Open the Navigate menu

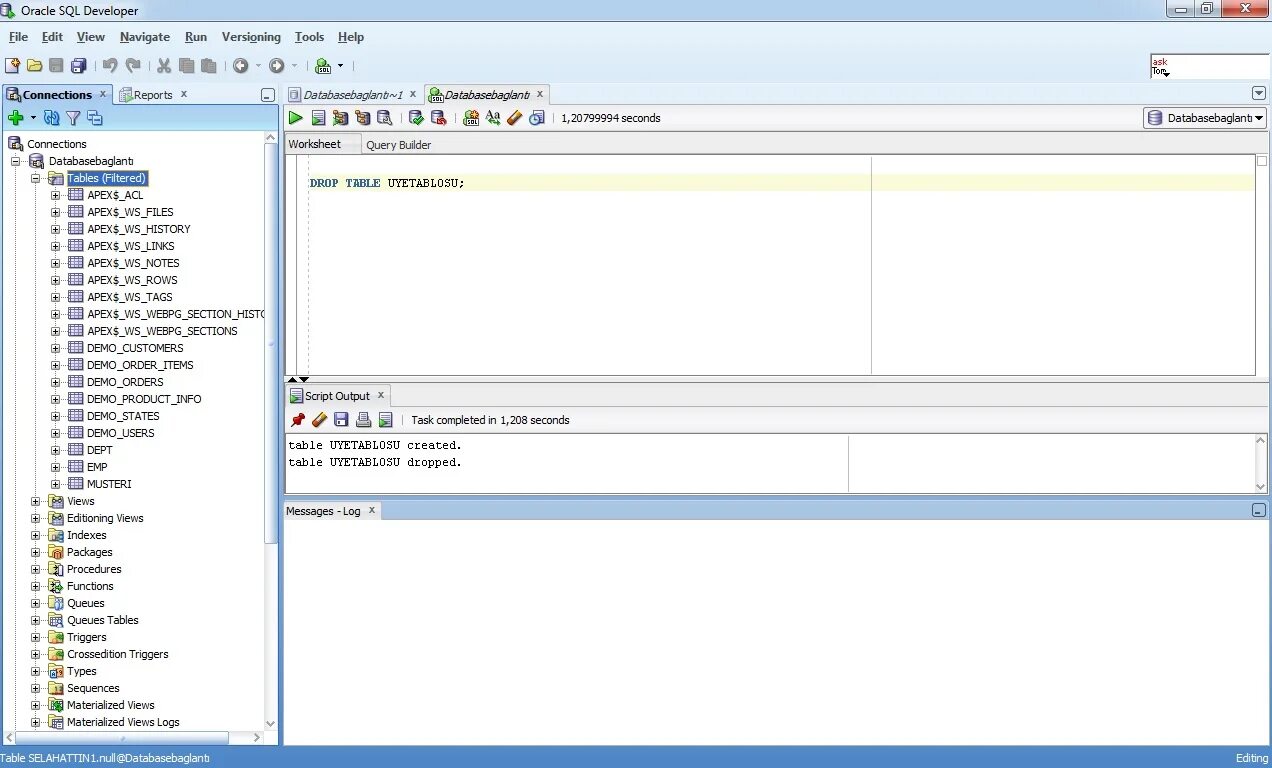point(145,37)
